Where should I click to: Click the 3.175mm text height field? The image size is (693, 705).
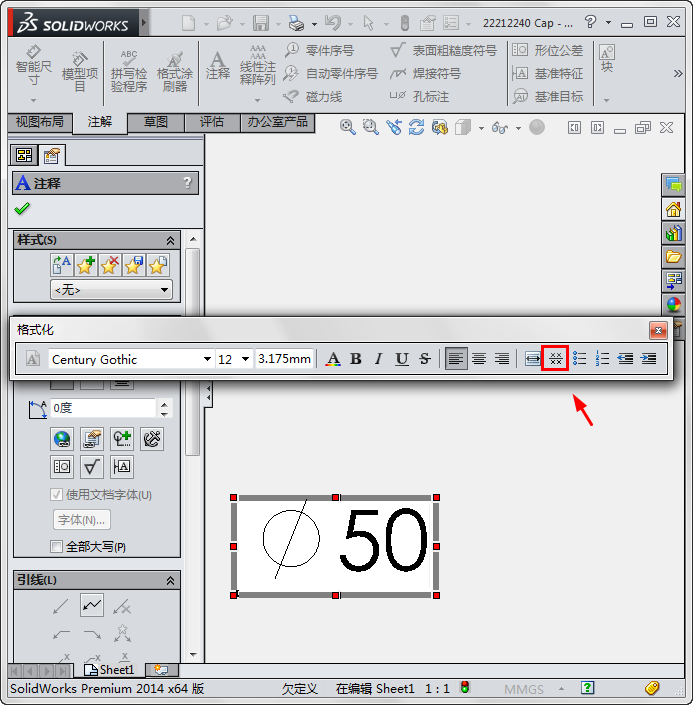[x=284, y=359]
